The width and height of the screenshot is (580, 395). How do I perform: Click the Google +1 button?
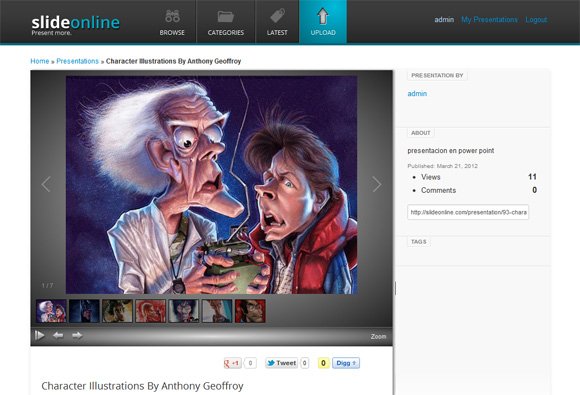point(233,363)
